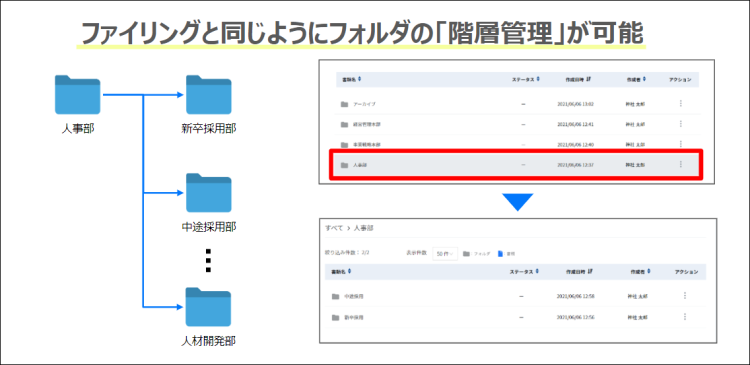
Task: Open the 中途採用 folder name
Action: click(354, 297)
